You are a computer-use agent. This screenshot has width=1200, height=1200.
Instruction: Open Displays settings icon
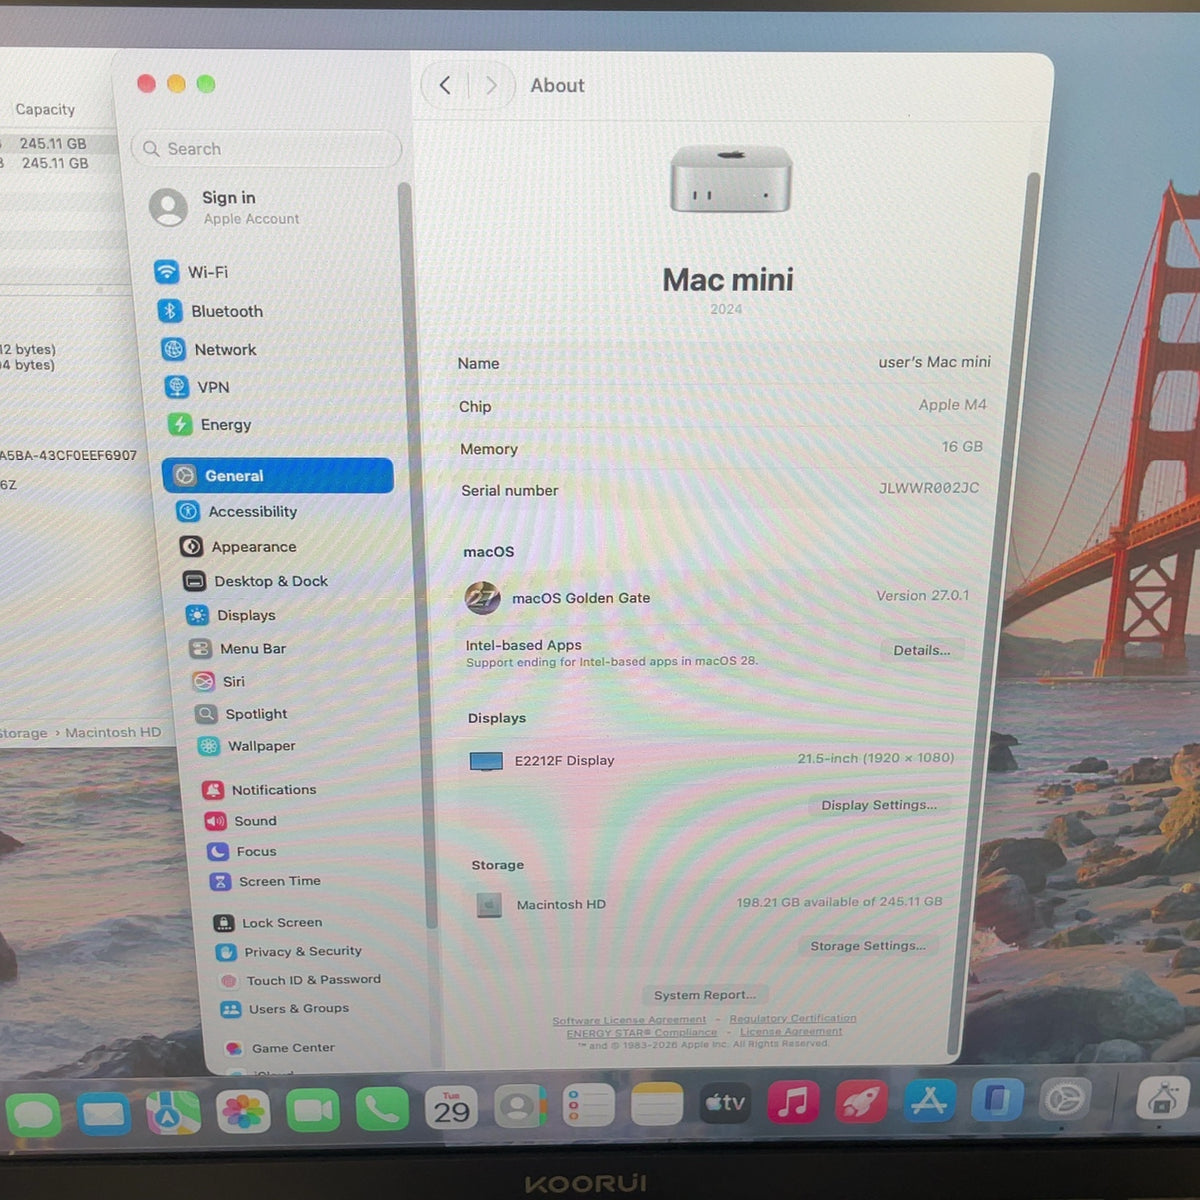coord(198,615)
